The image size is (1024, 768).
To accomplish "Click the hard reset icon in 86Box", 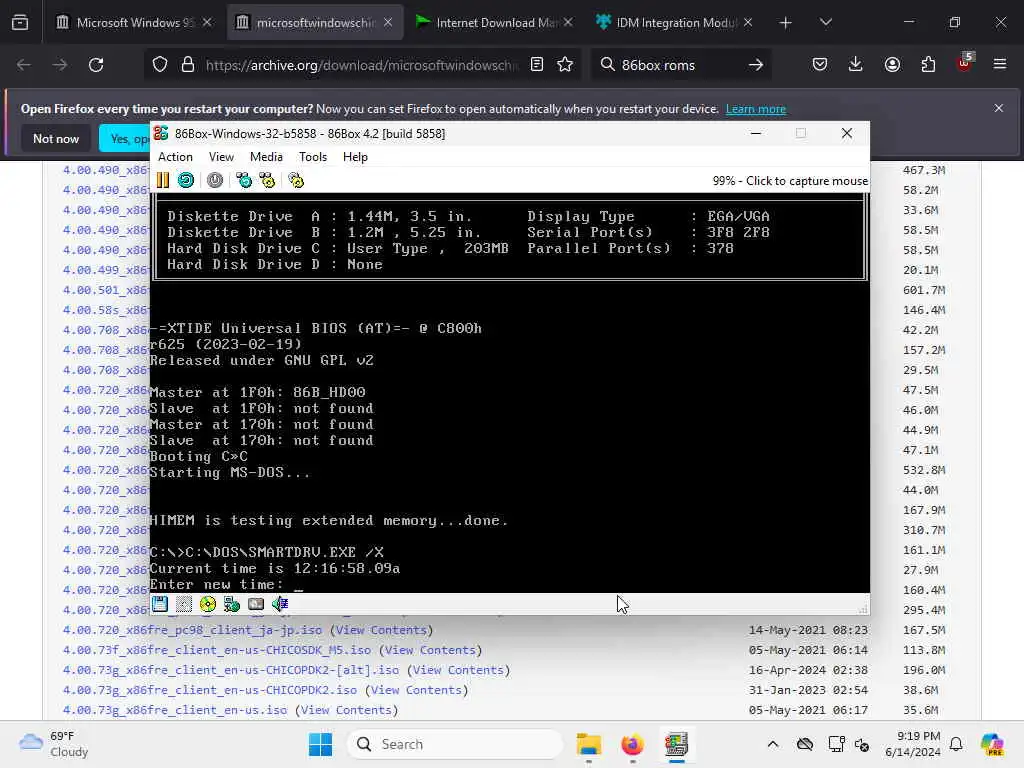I will pyautogui.click(x=186, y=180).
